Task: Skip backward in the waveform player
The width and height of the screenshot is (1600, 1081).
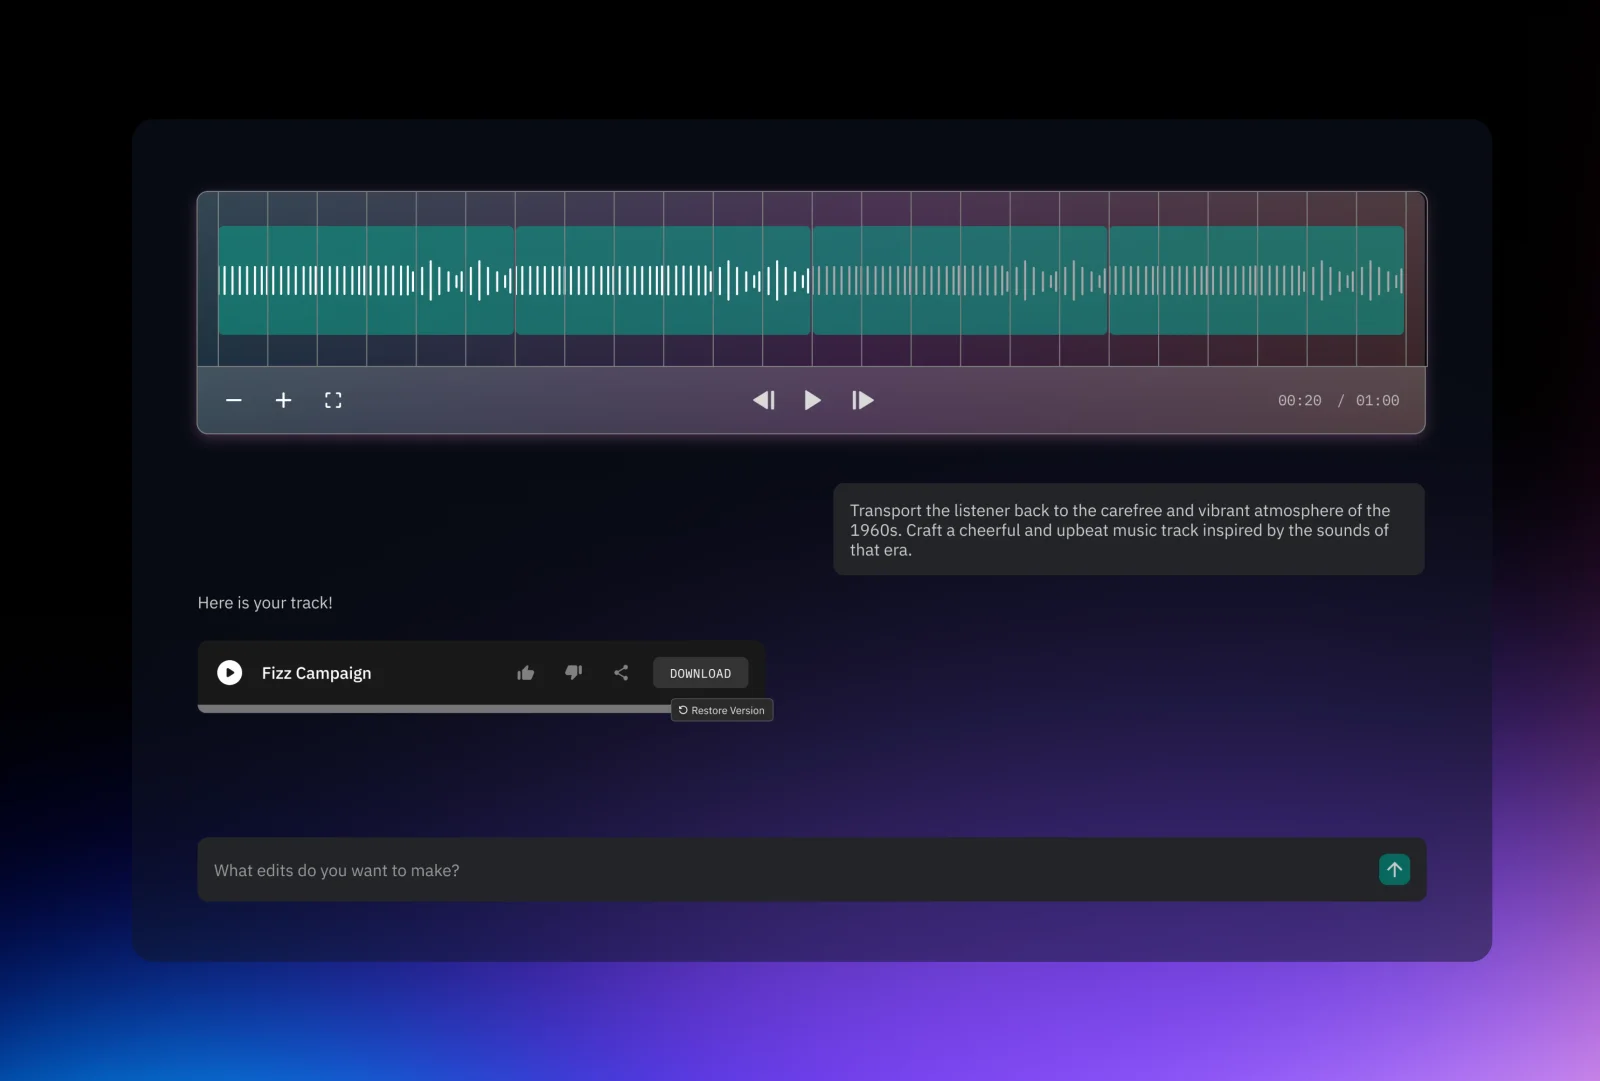Action: [x=764, y=400]
